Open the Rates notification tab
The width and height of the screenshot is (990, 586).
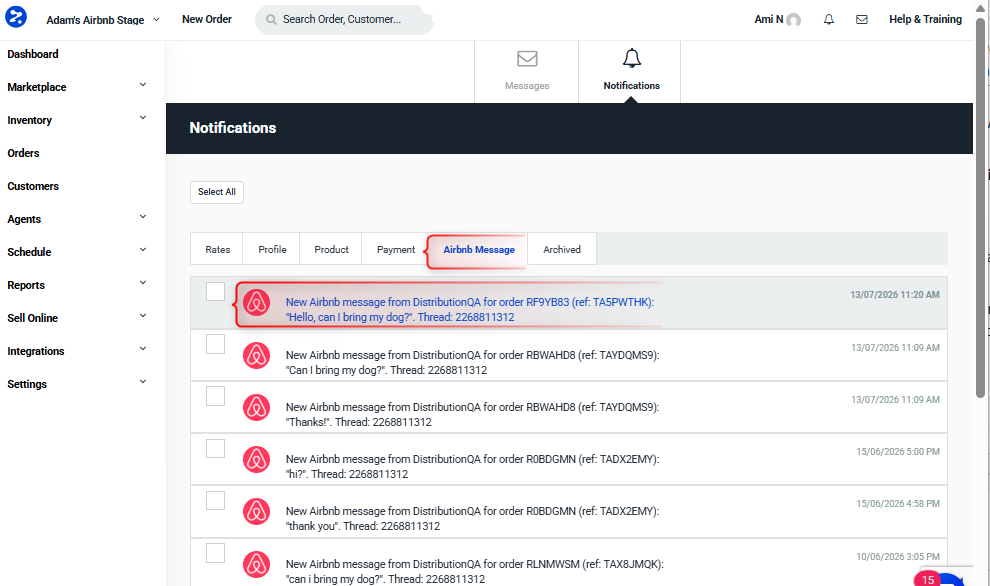point(217,249)
